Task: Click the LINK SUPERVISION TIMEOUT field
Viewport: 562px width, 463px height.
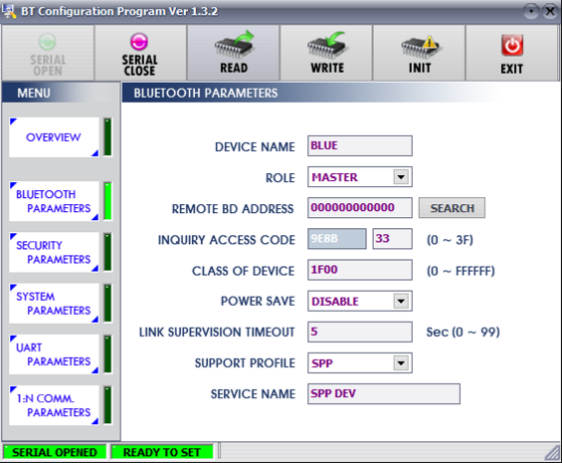Action: (360, 332)
